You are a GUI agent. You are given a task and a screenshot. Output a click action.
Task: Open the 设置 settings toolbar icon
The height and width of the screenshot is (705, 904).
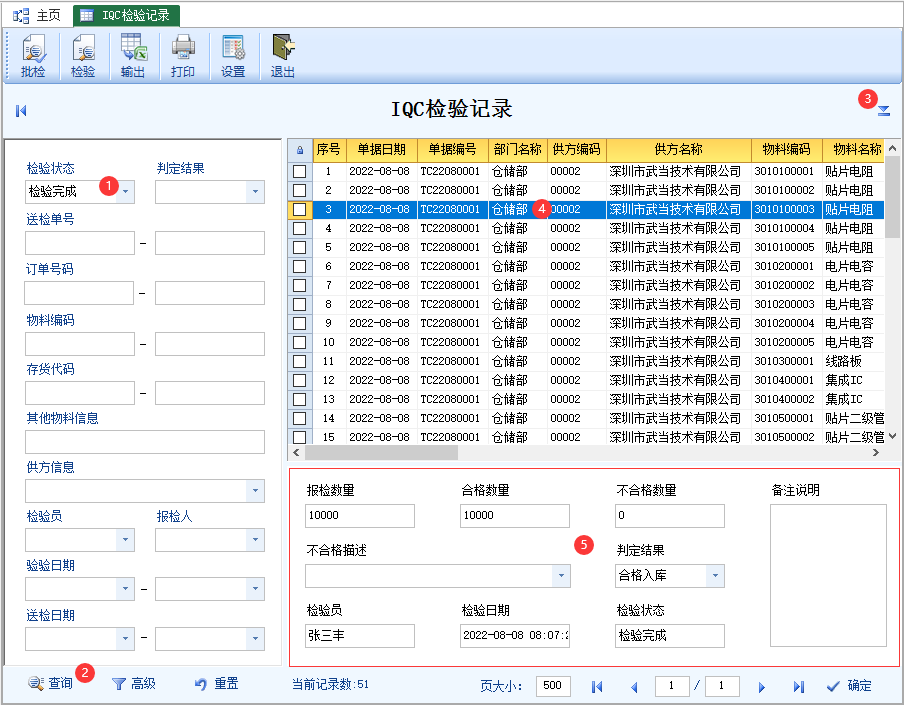233,56
